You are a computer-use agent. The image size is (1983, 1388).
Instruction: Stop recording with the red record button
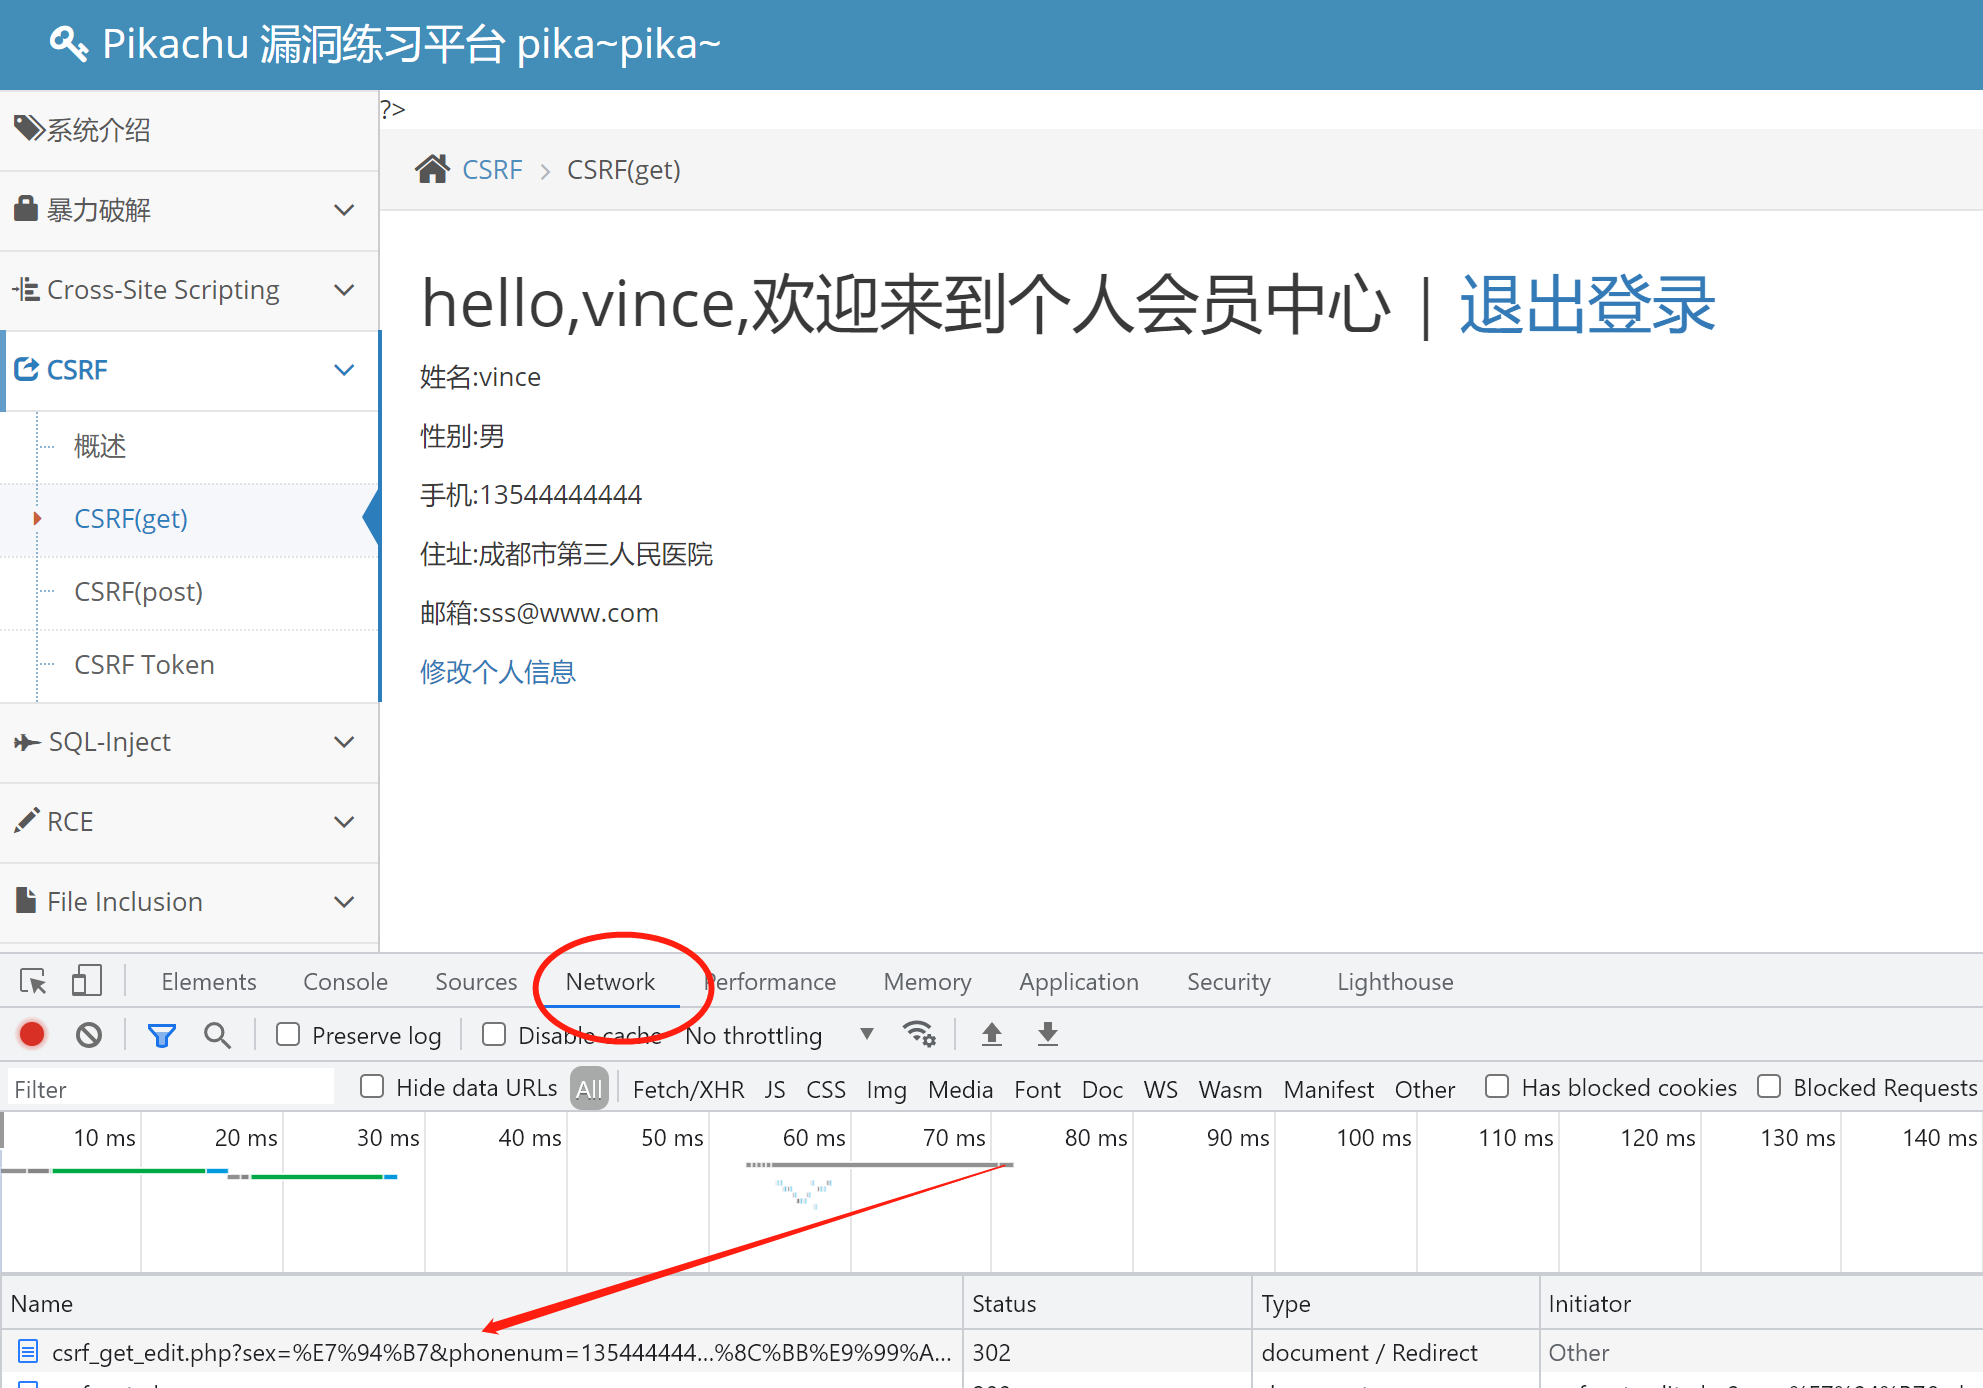pos(32,1034)
